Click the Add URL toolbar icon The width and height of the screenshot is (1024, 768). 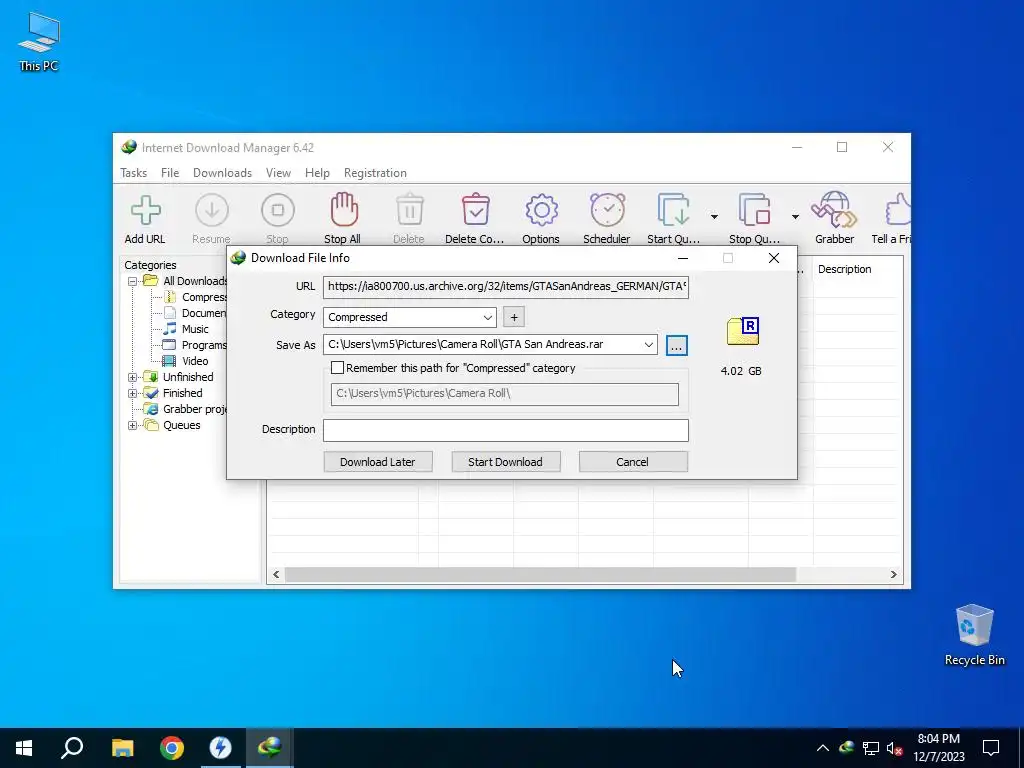point(145,210)
